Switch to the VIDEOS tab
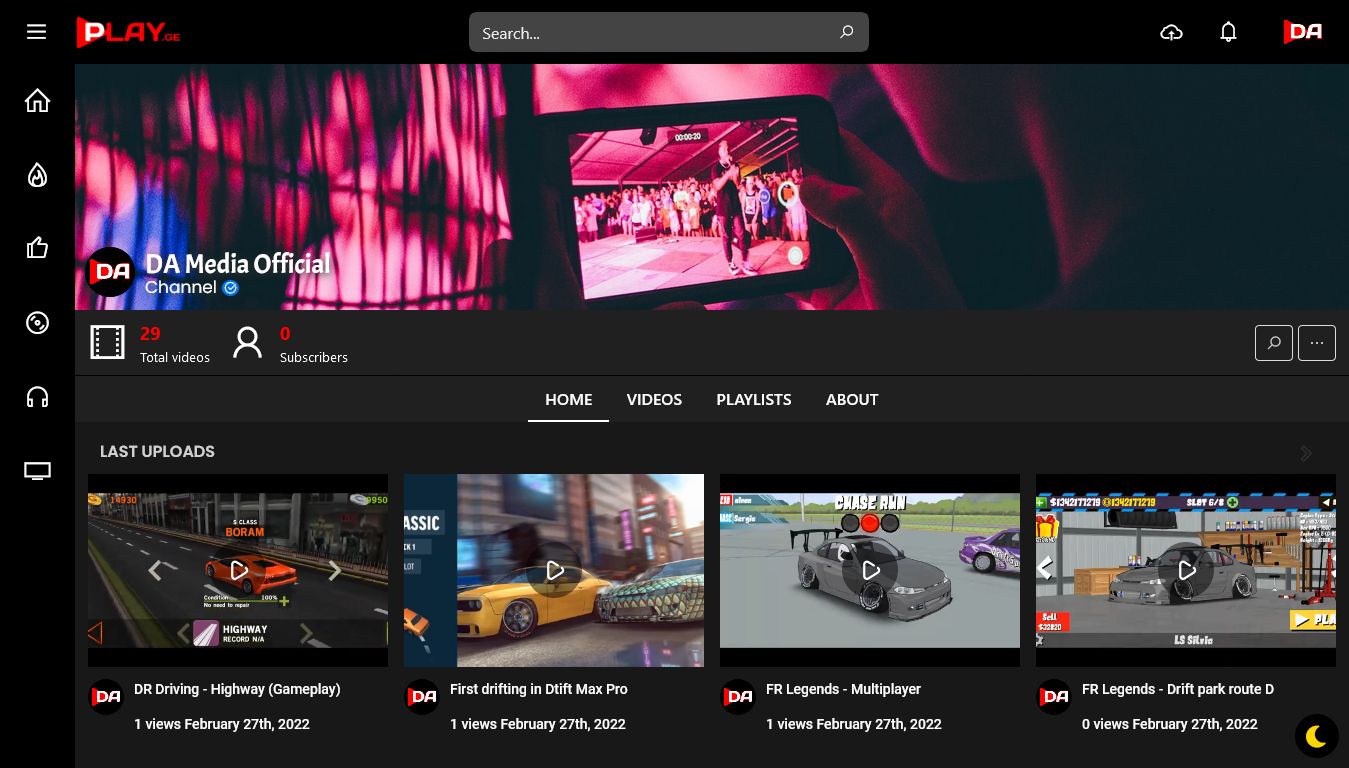 coord(654,399)
